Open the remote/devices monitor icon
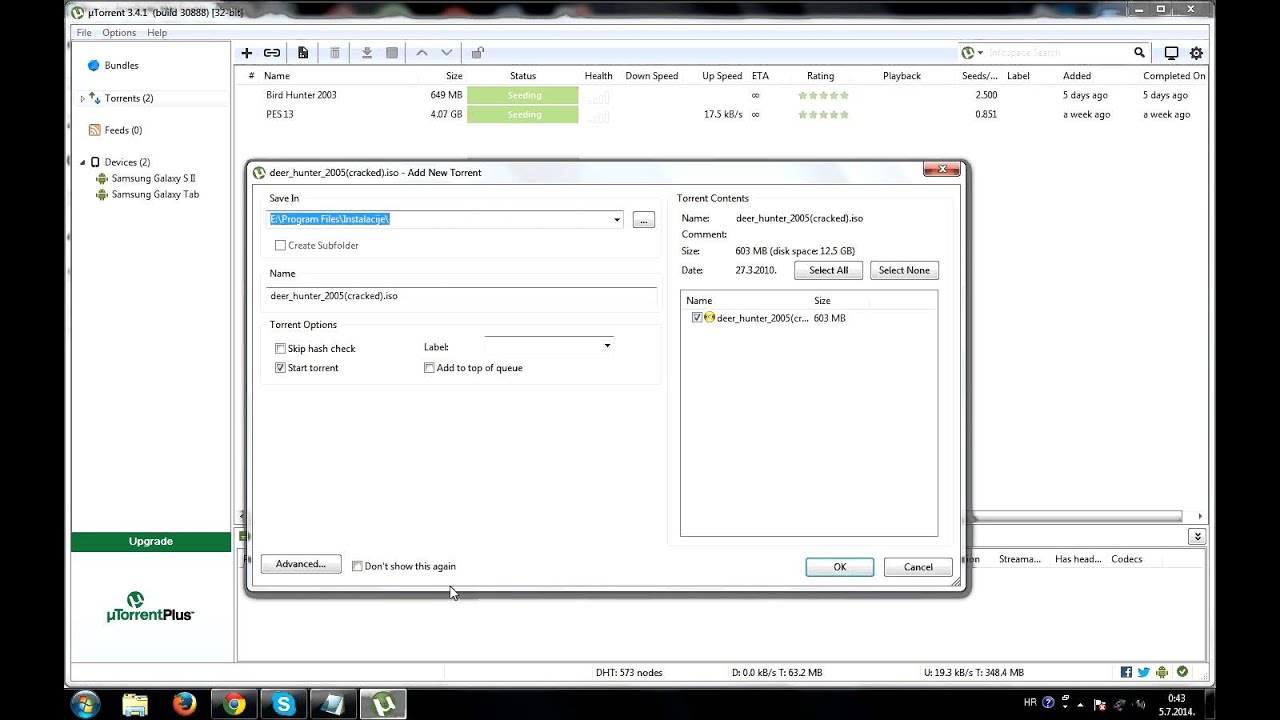This screenshot has width=1280, height=720. point(1171,53)
